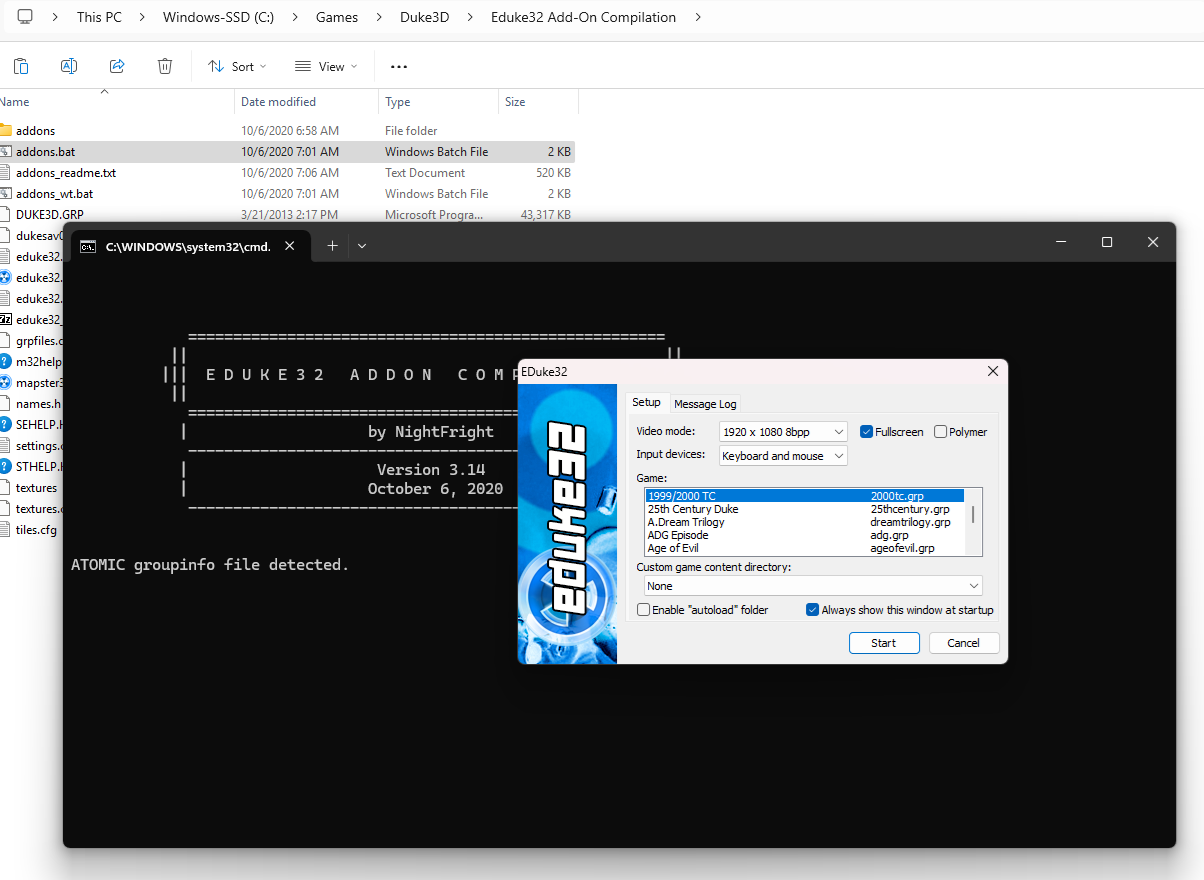Open the Input devices dropdown
Viewport: 1204px width, 880px height.
click(783, 456)
